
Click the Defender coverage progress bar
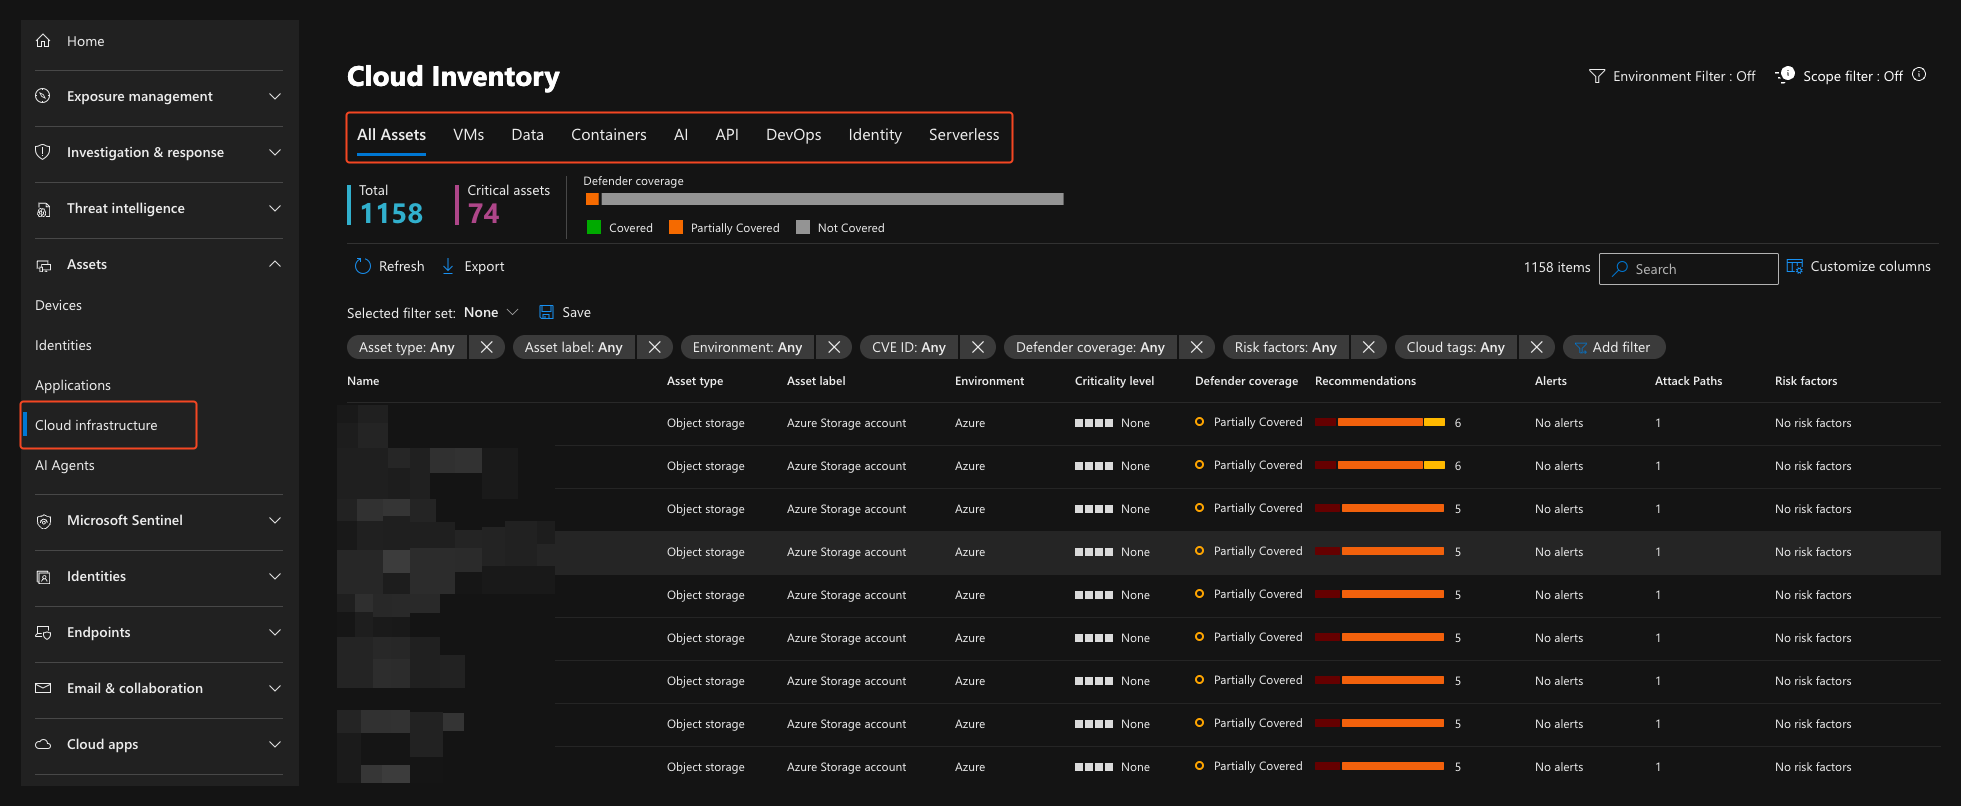click(x=824, y=199)
